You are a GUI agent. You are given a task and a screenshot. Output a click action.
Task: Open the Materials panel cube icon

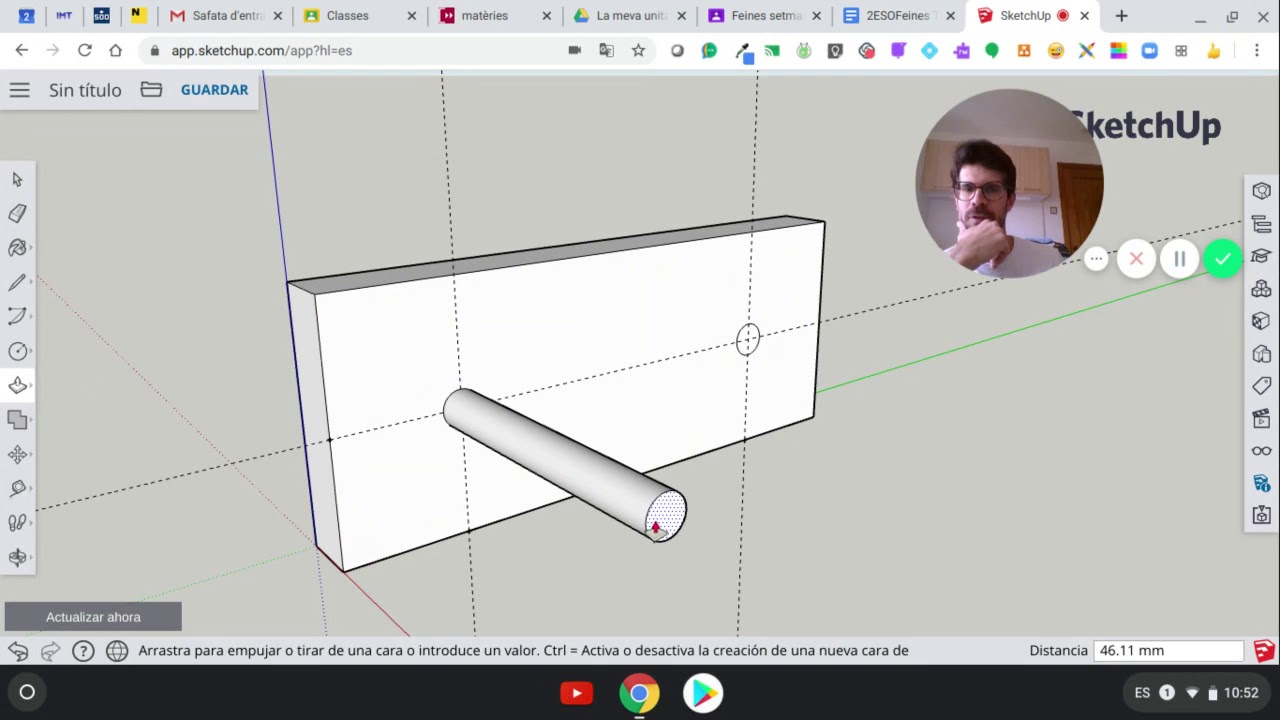[x=1261, y=321]
